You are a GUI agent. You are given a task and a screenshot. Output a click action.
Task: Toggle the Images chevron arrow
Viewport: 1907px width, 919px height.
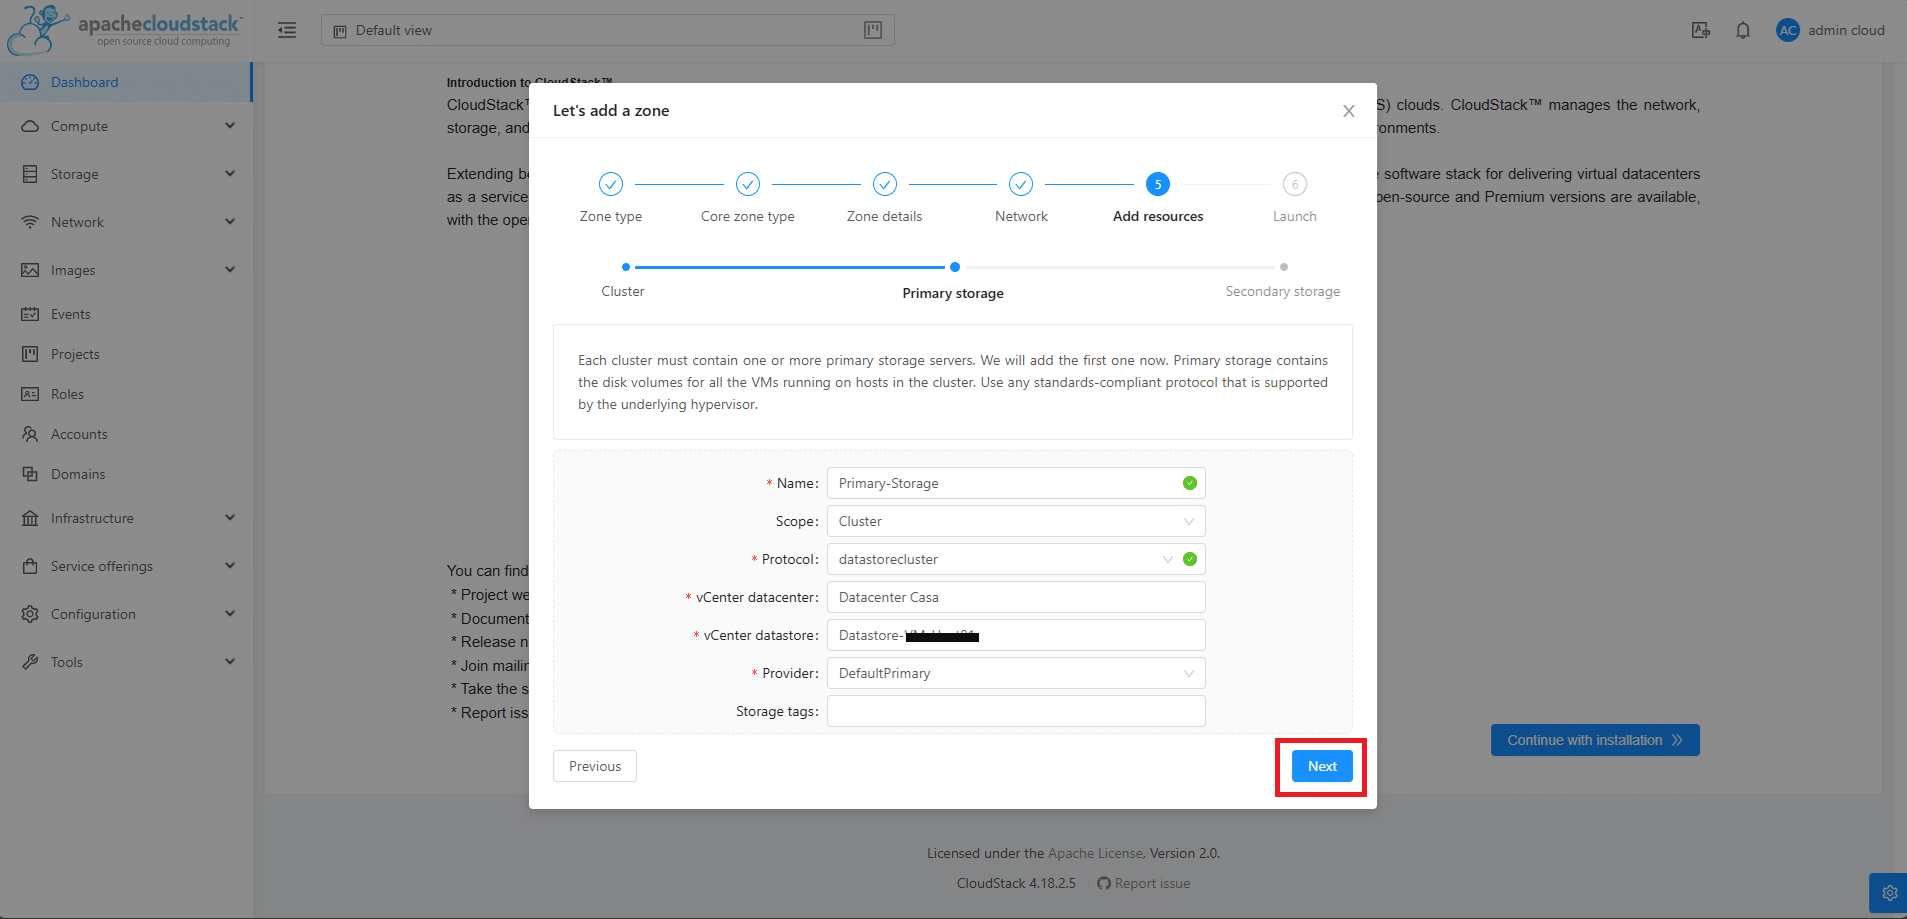point(230,270)
